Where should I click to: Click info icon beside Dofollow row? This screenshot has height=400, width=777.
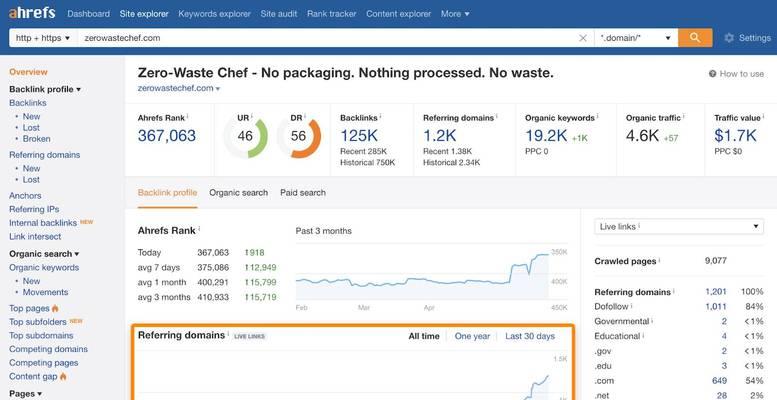[632, 306]
